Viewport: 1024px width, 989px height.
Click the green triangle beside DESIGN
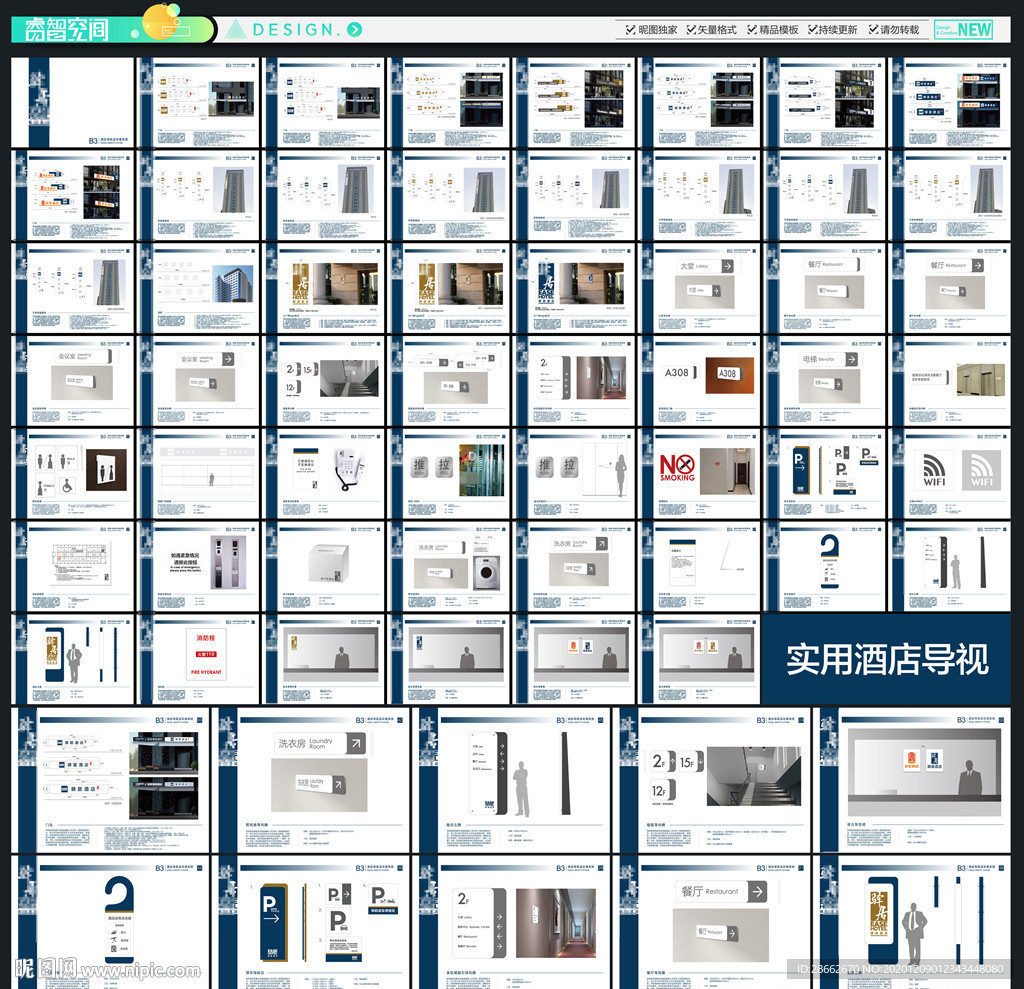coord(235,29)
